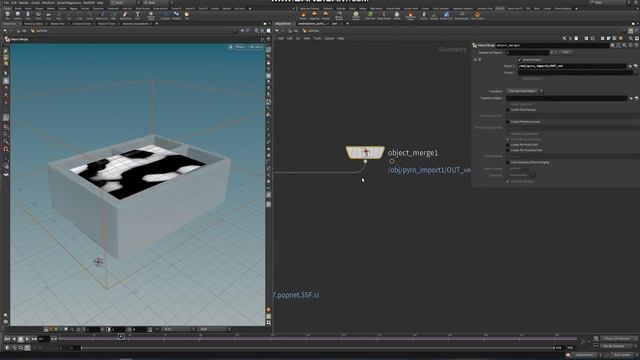Image resolution: width=640 pixels, height=360 pixels.
Task: Click the network editor search icon
Action: pyautogui.click(x=631, y=38)
